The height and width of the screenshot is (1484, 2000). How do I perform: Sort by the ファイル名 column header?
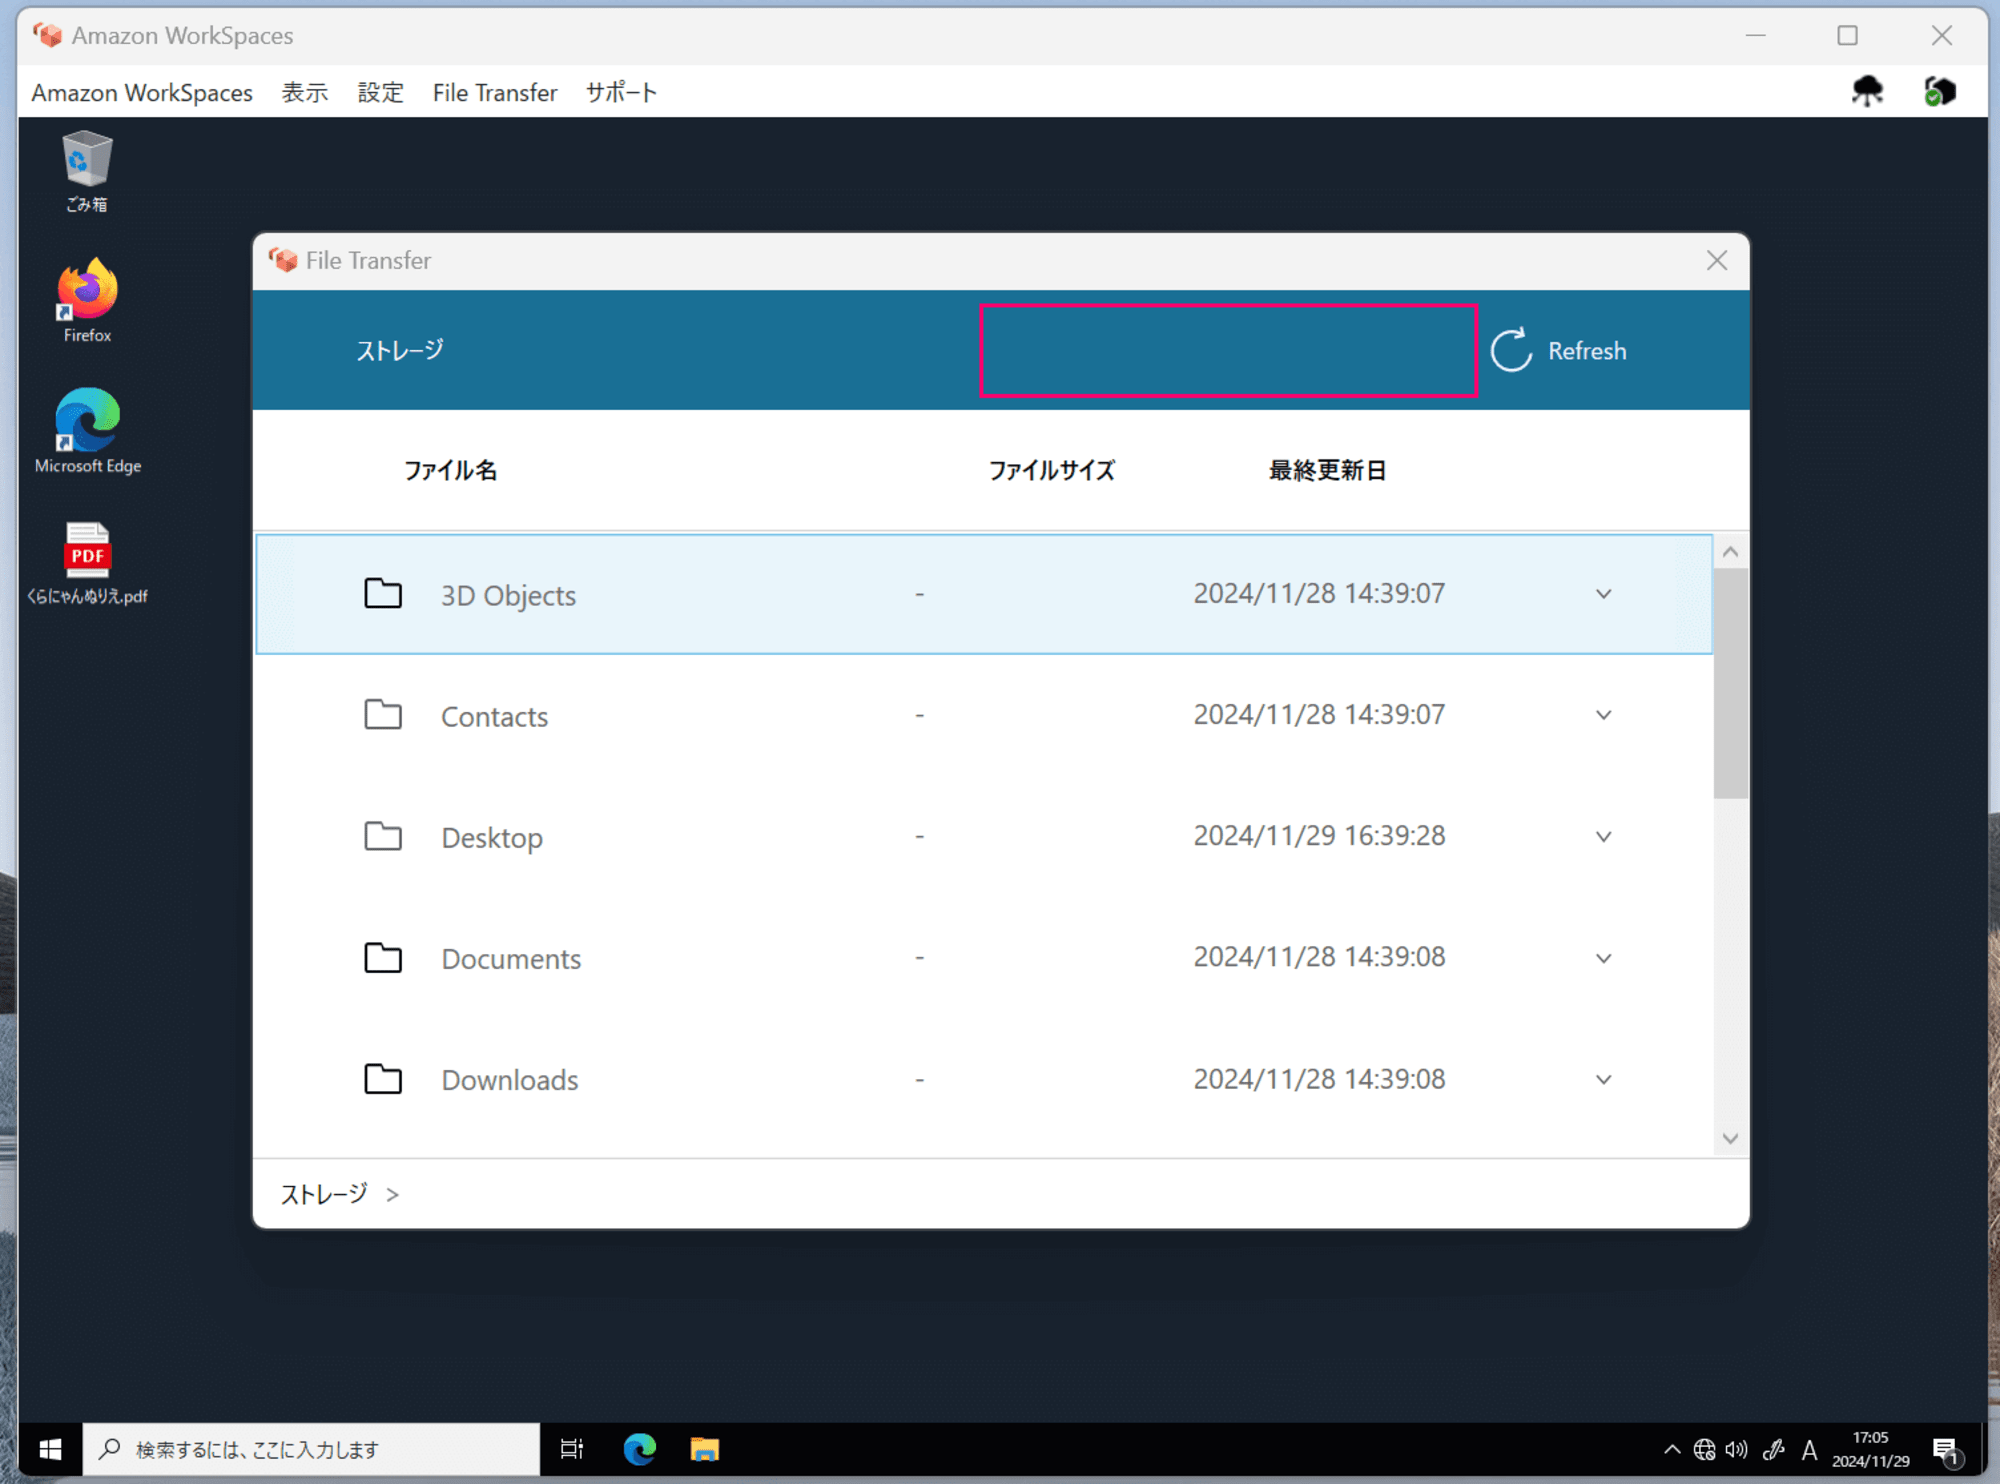(450, 470)
